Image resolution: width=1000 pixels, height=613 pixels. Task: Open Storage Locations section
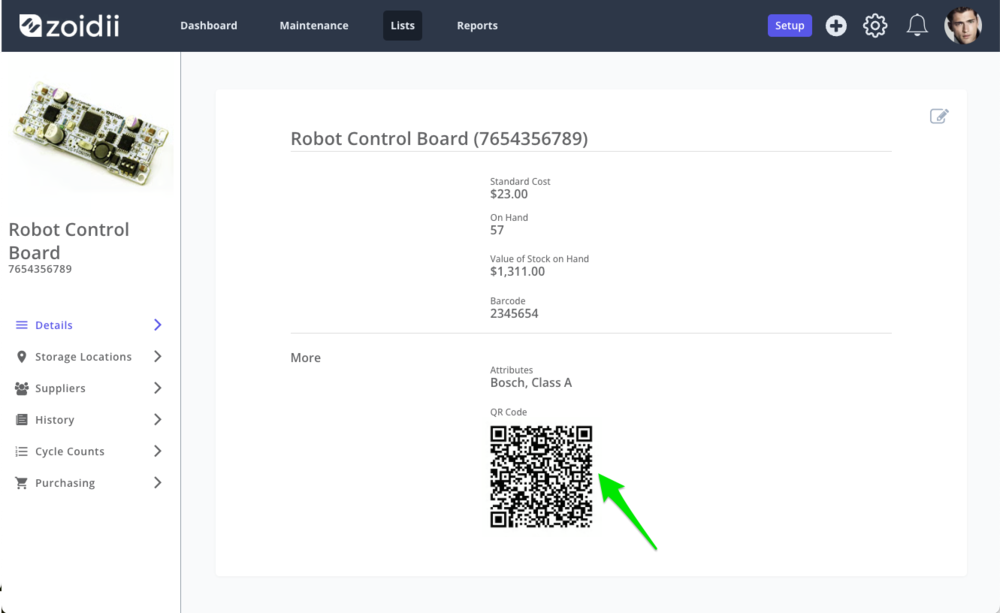[83, 357]
